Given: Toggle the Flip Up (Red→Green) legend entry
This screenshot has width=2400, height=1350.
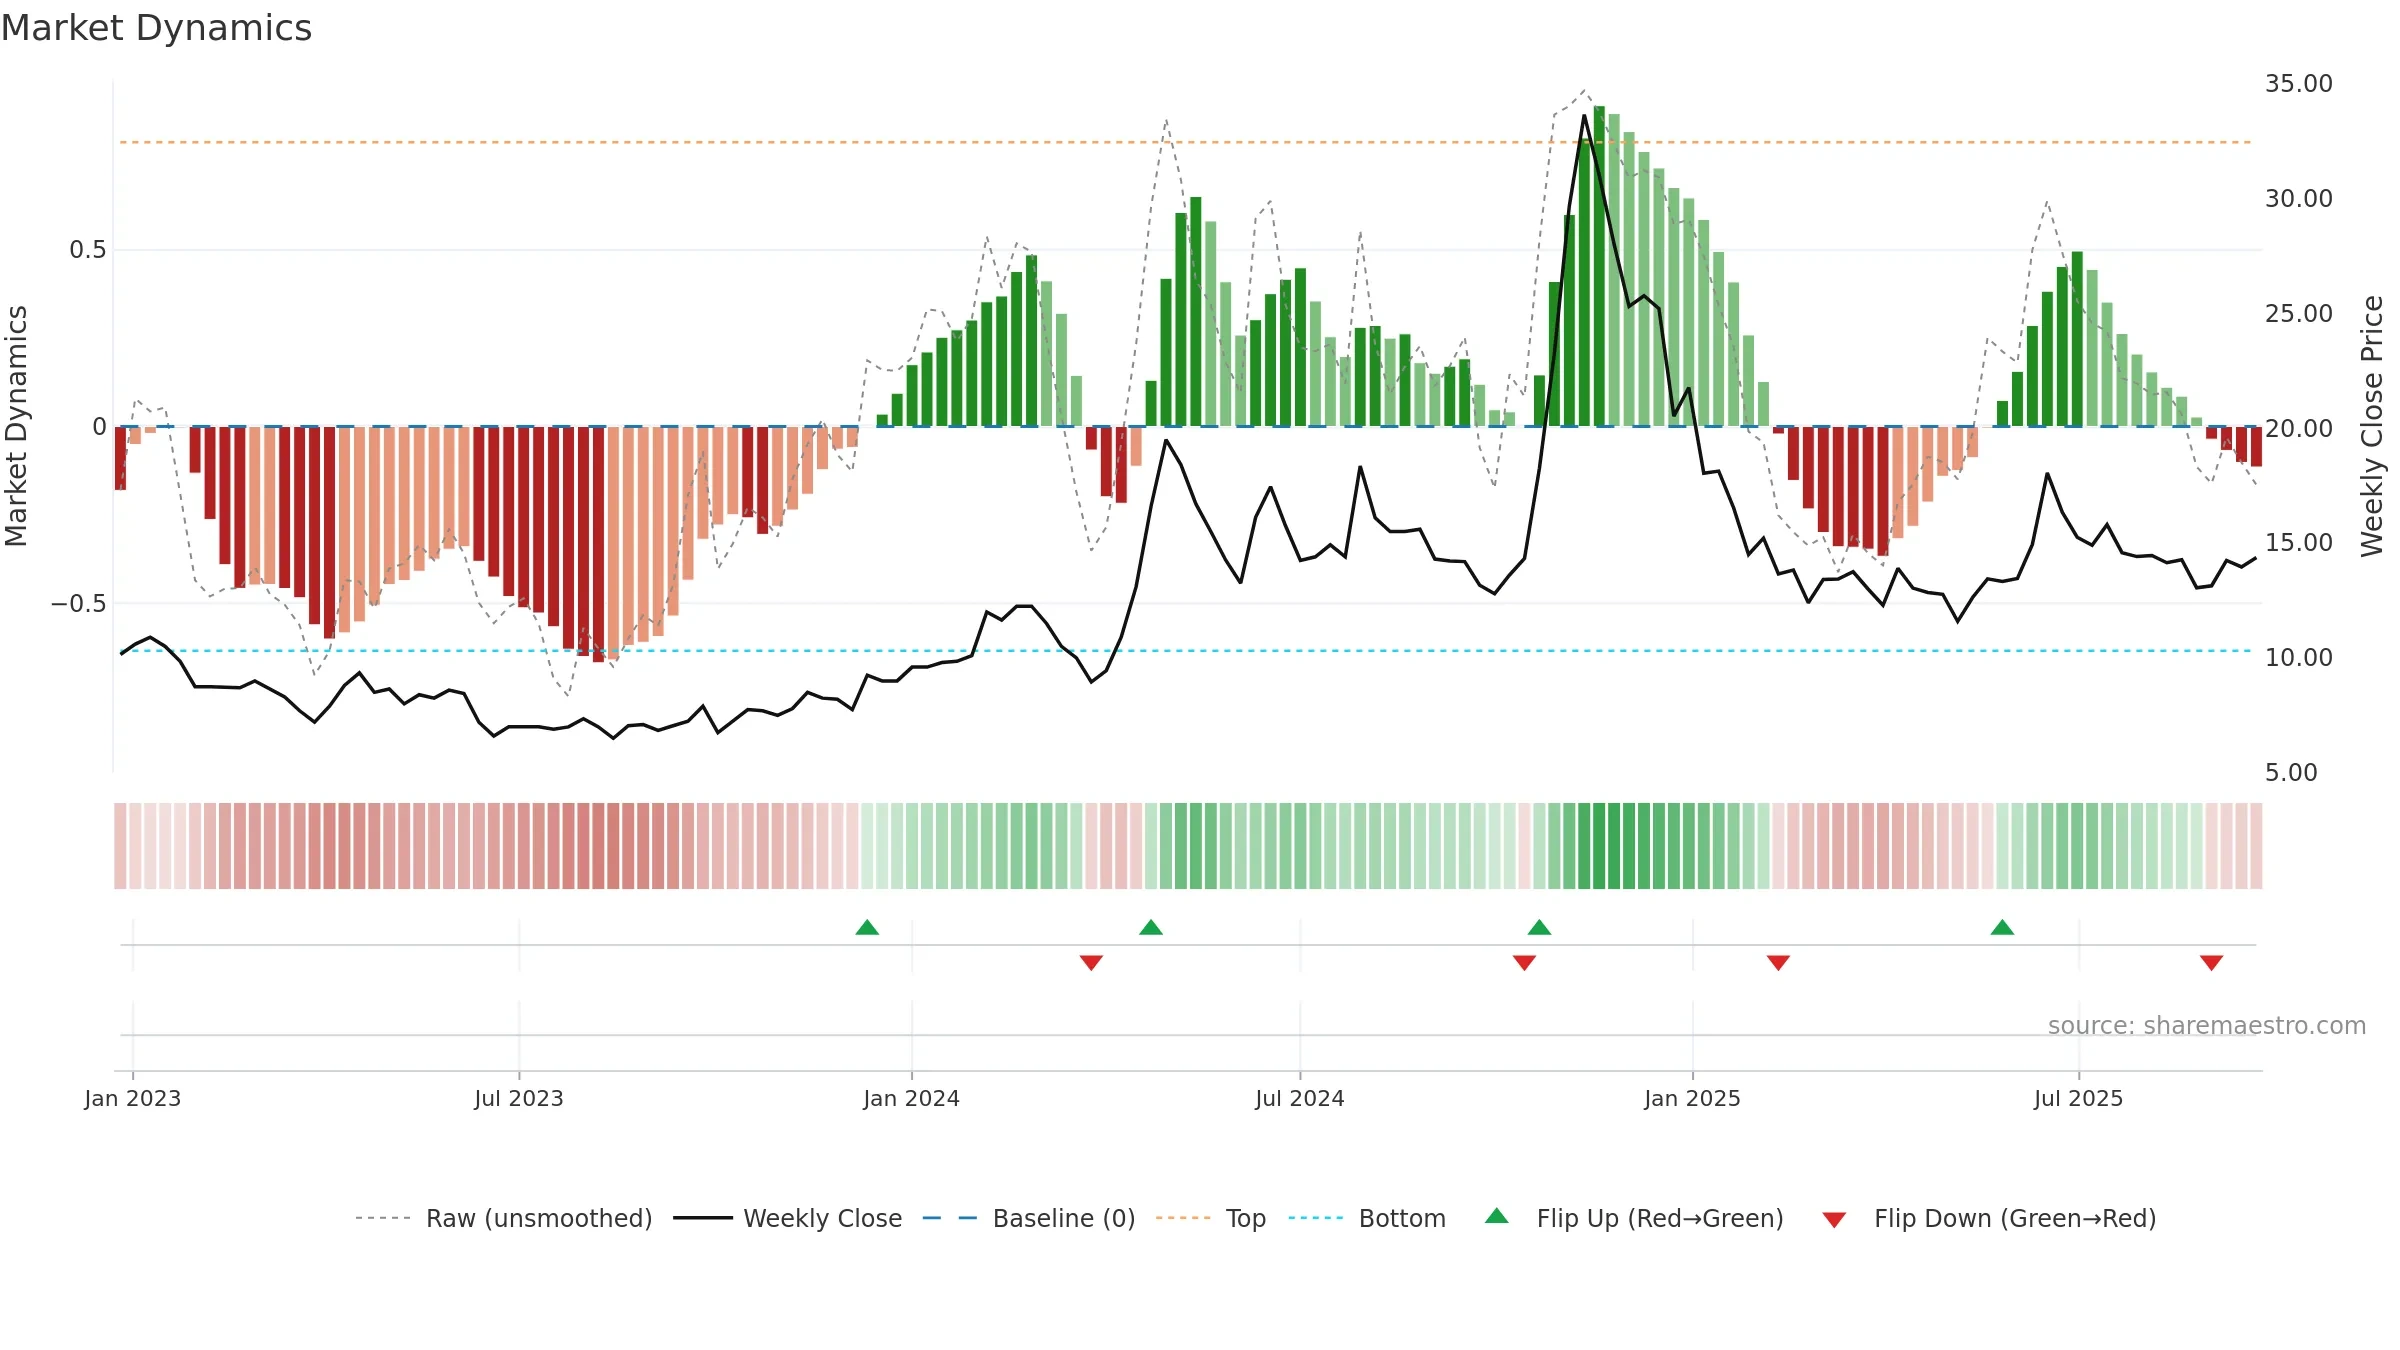Looking at the screenshot, I should pos(1634,1218).
